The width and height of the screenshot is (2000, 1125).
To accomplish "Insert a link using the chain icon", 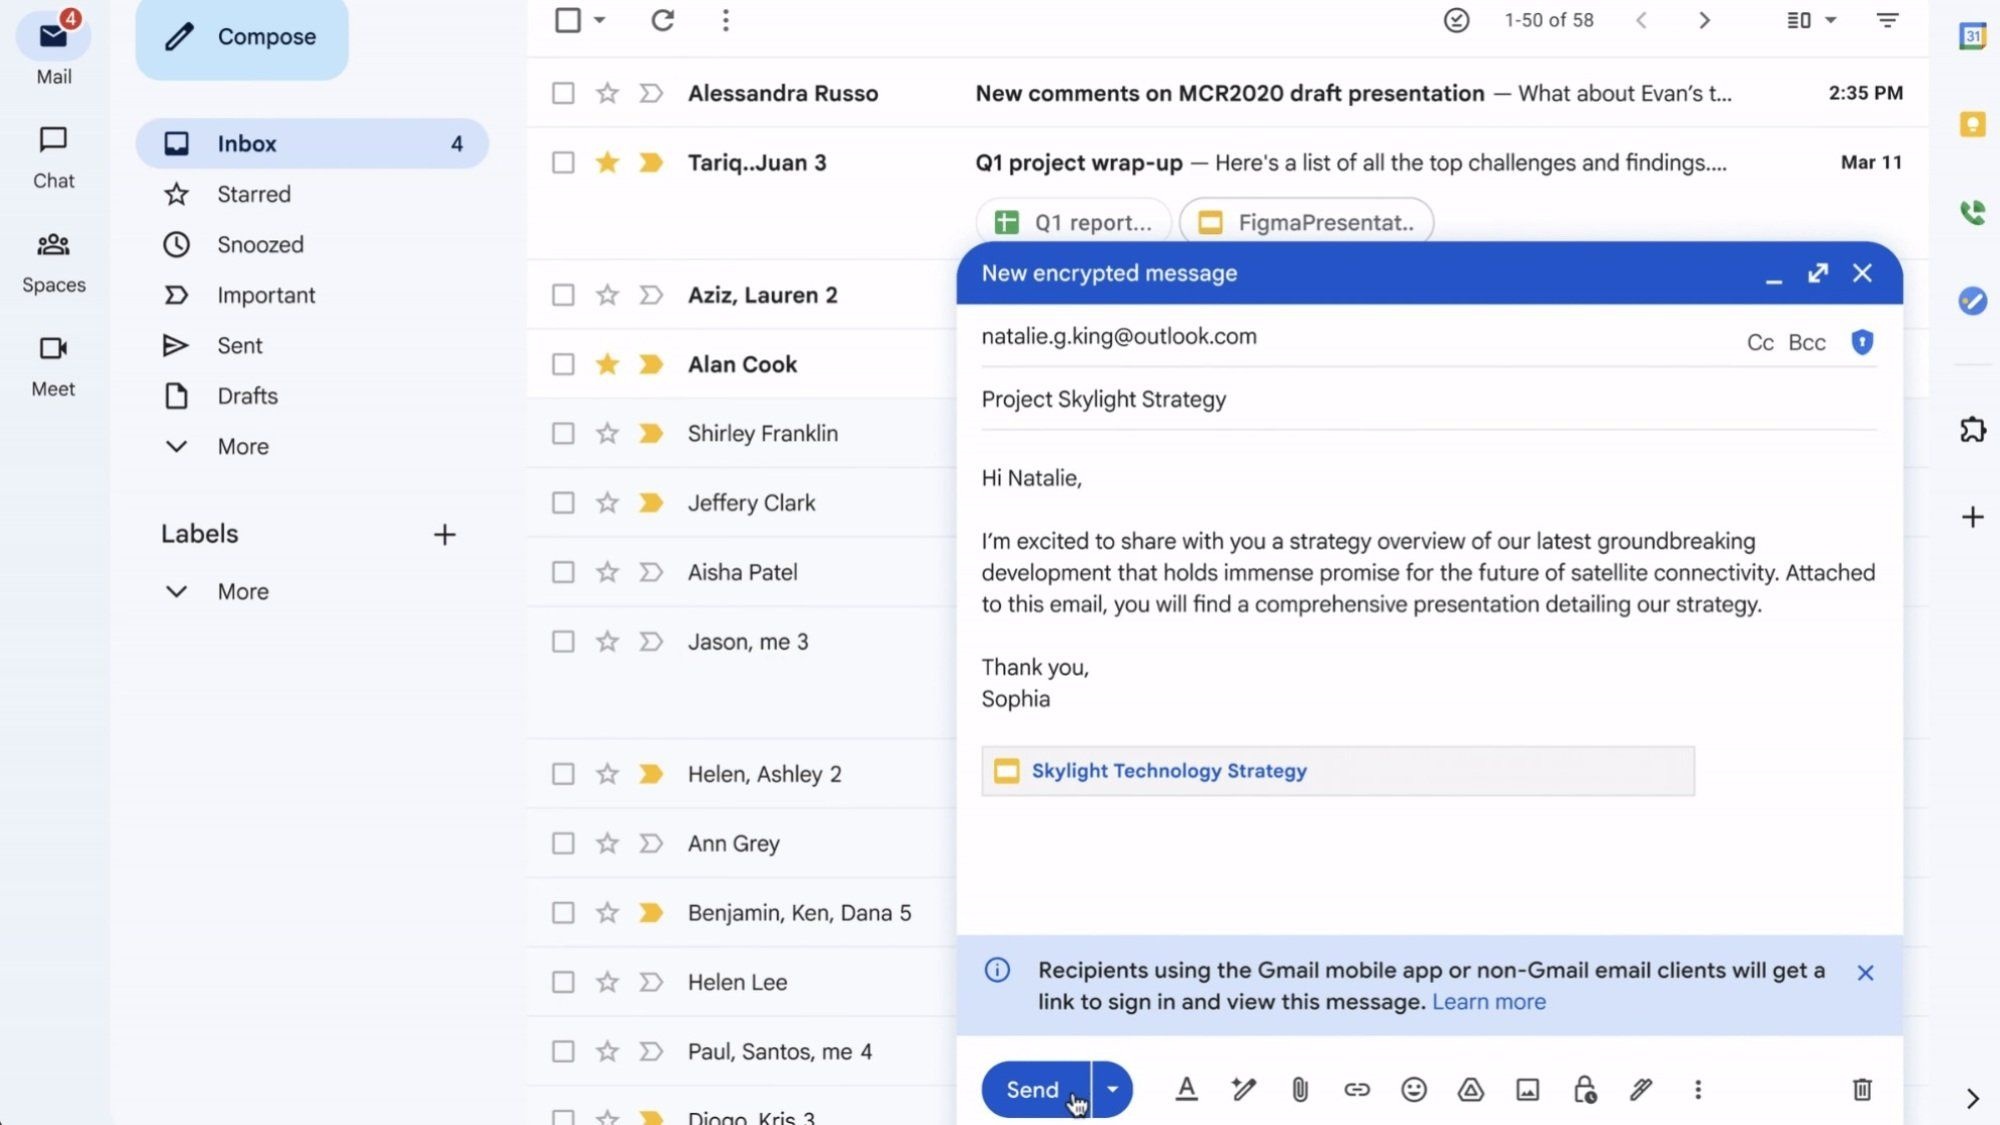I will (1356, 1089).
